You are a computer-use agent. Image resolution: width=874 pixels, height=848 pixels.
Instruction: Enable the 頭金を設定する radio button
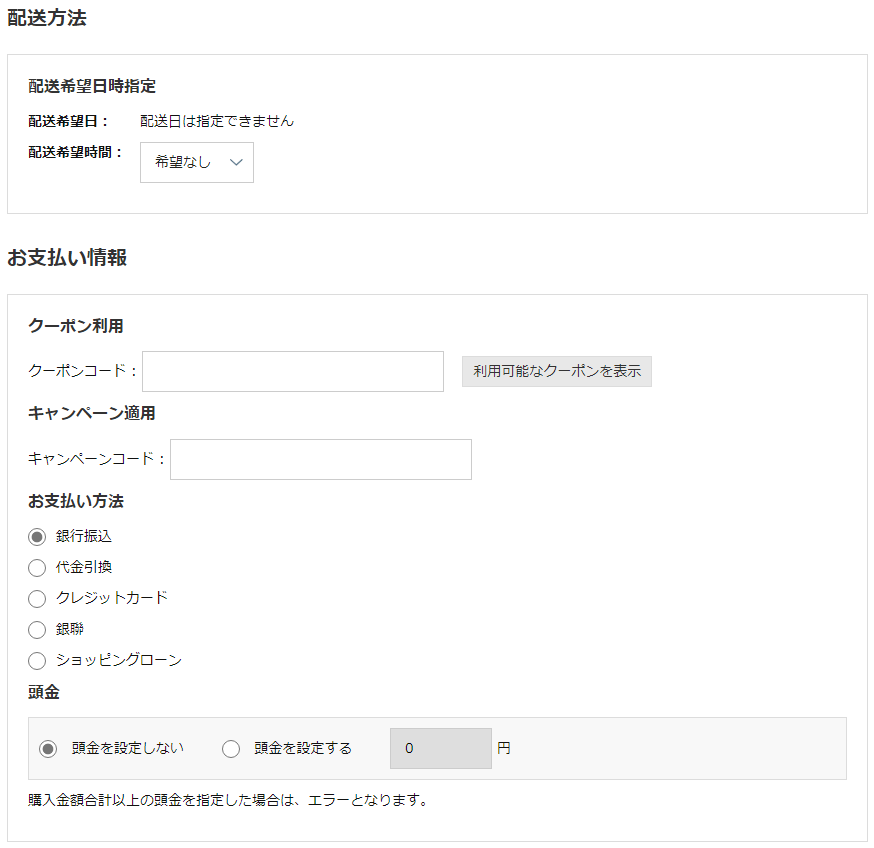coord(231,748)
